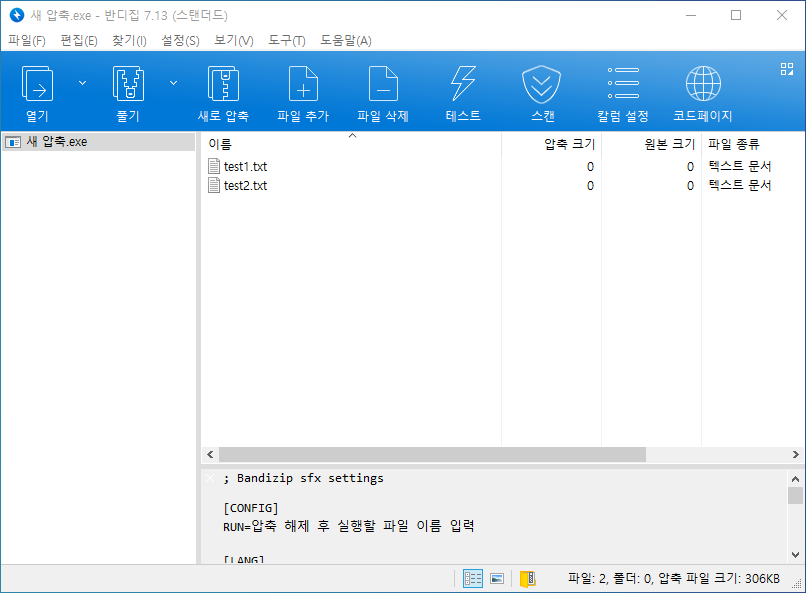Viewport: 806px width, 593px height.
Task: Click the RUN= line in comment pane
Action: coord(349,526)
